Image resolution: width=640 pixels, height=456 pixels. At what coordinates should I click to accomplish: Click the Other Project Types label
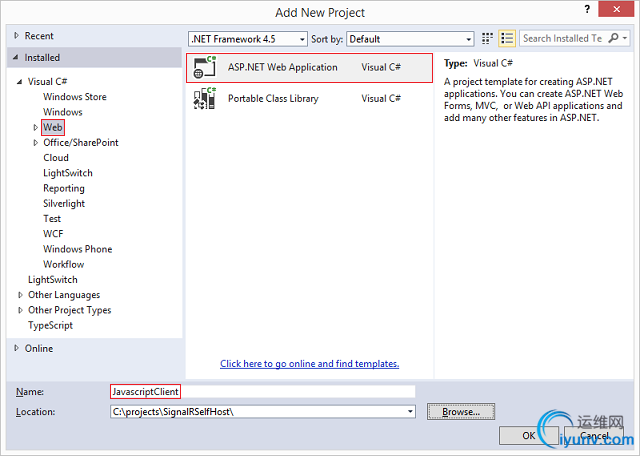69,310
